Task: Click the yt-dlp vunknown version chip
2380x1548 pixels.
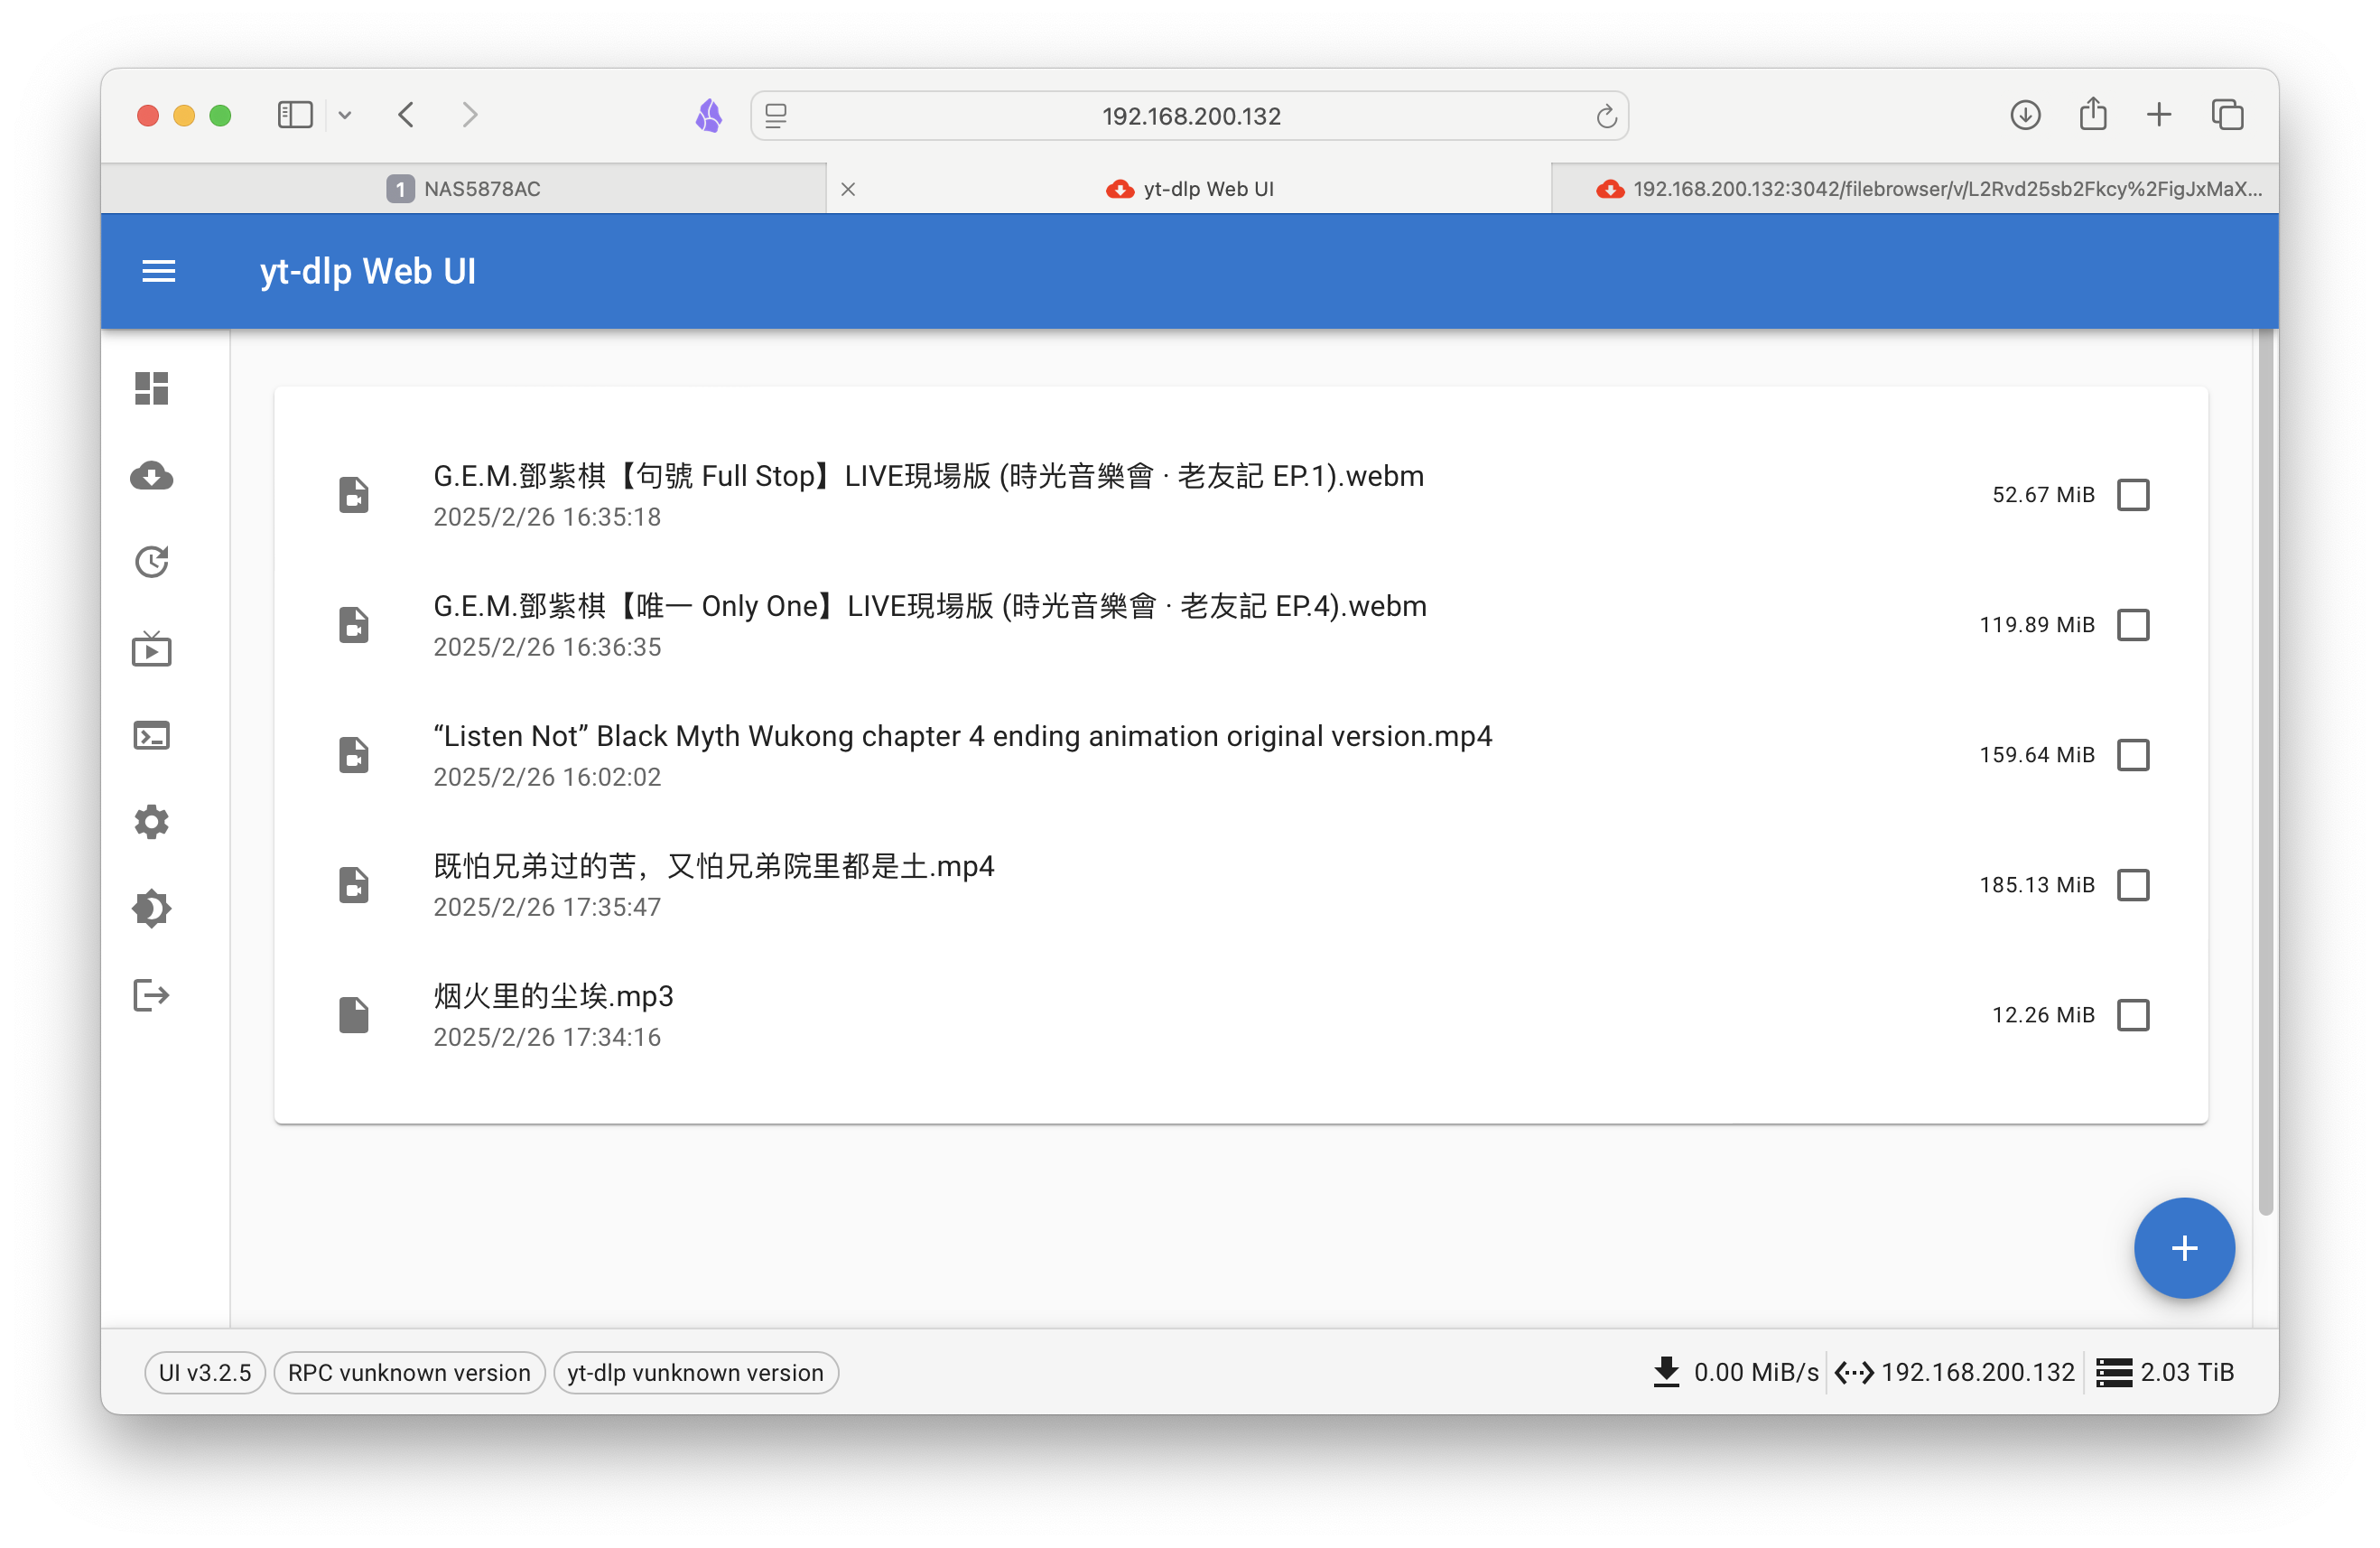Action: (696, 1372)
